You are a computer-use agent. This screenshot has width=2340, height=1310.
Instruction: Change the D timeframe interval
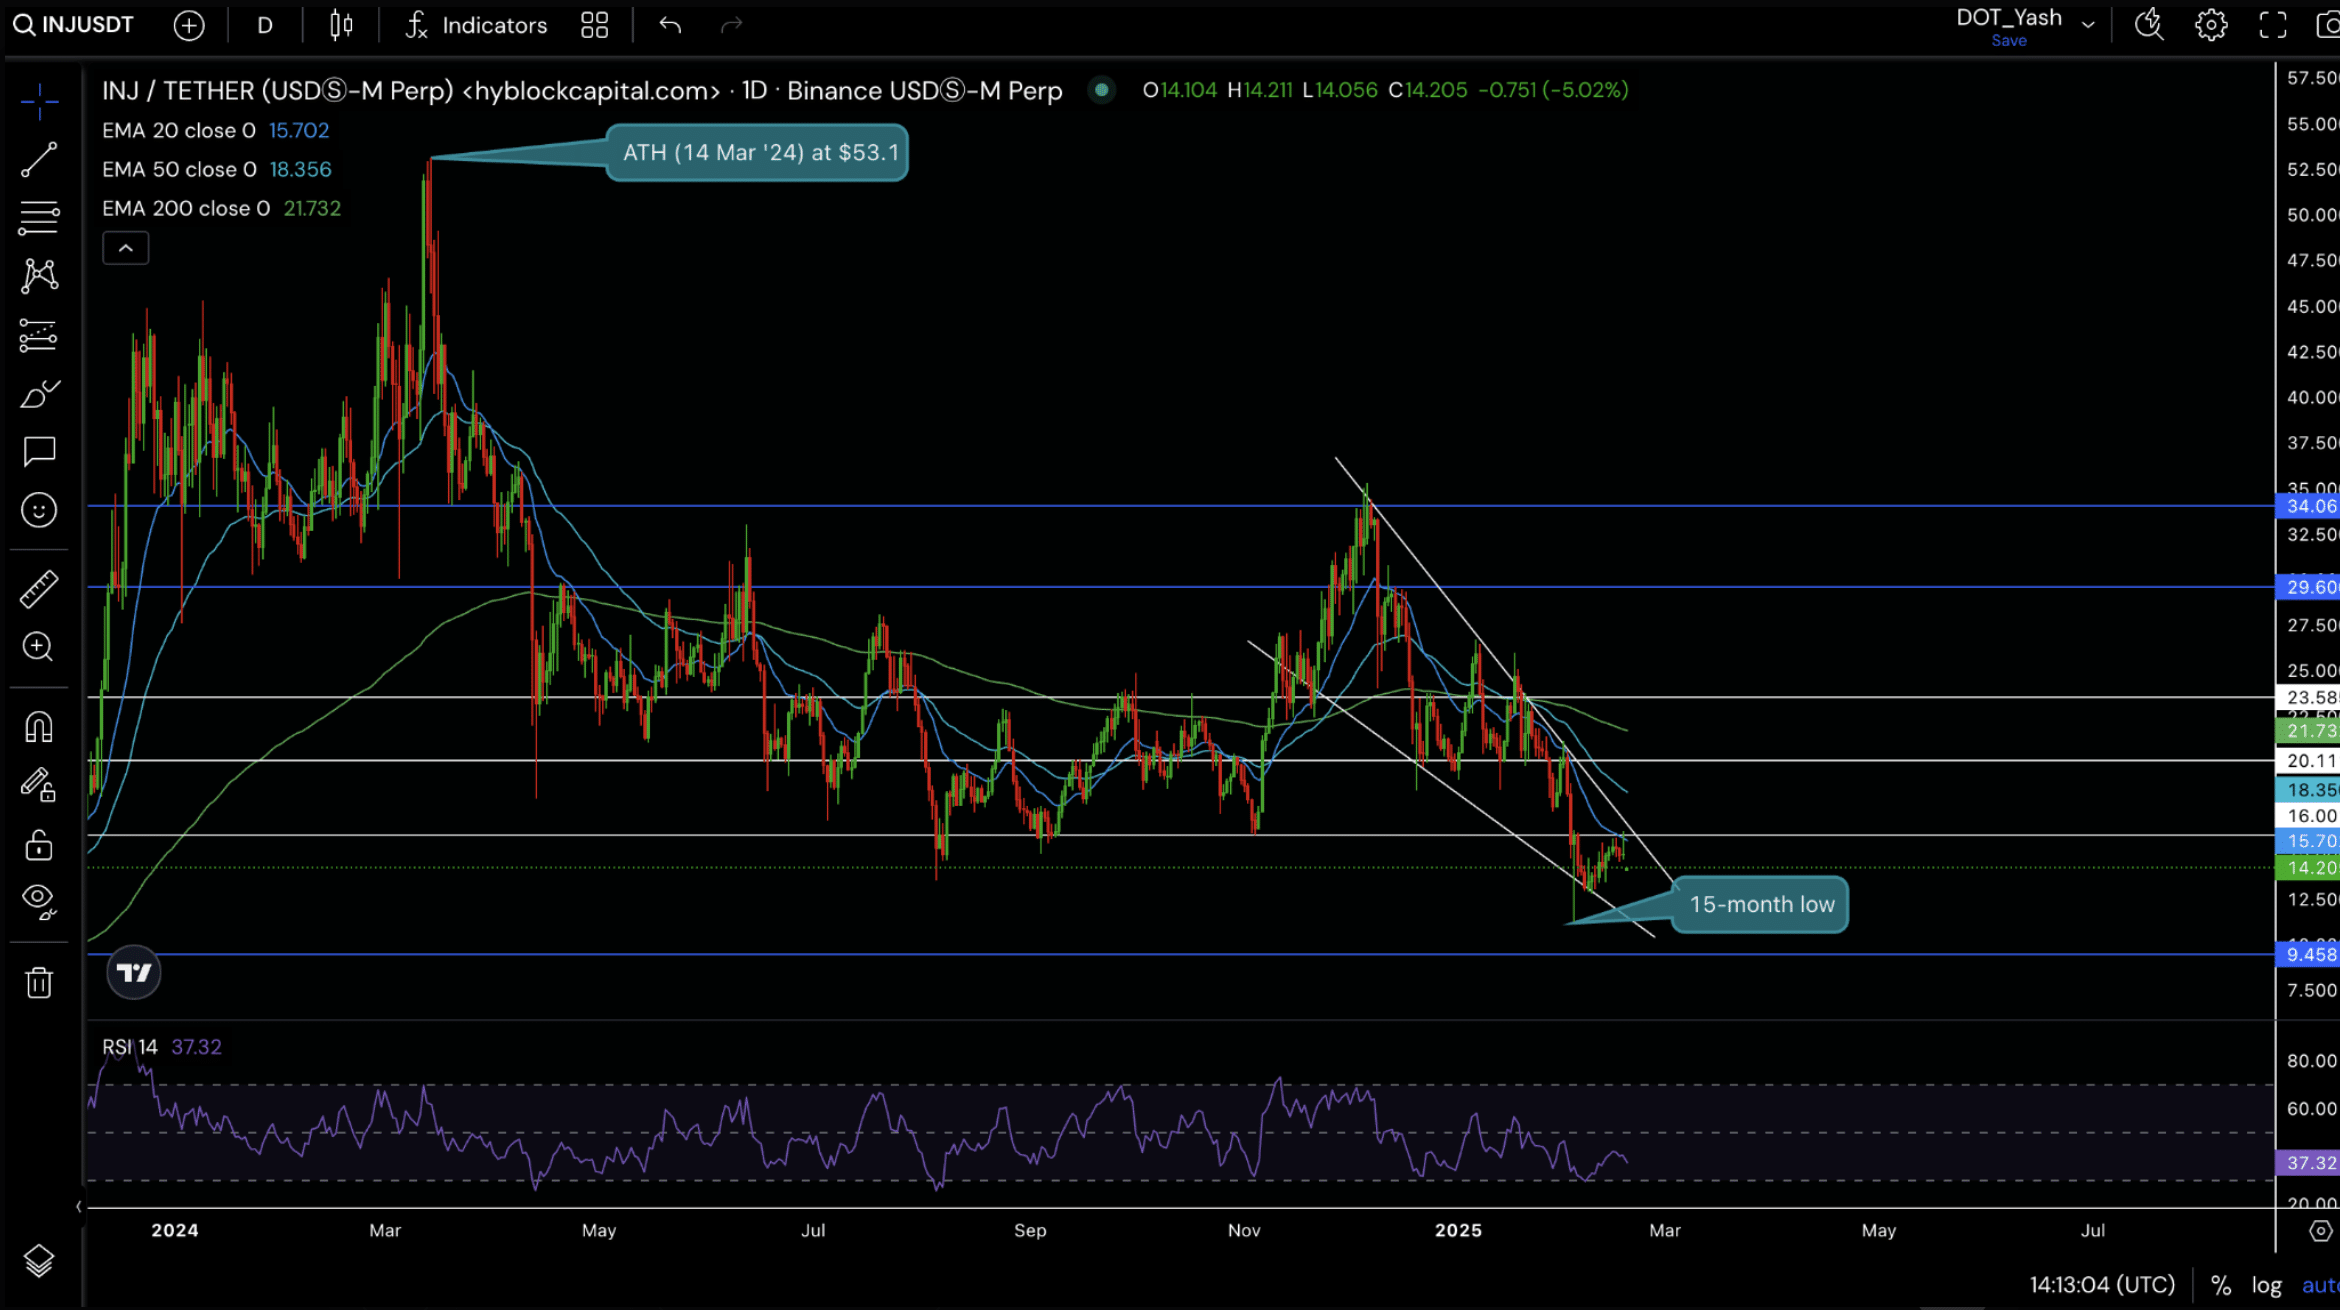pos(264,25)
